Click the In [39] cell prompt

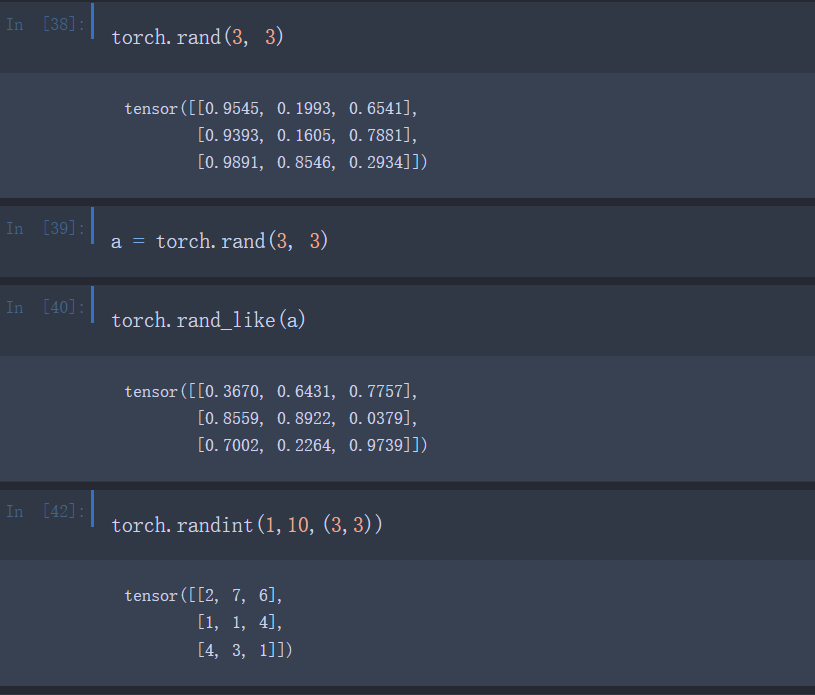(45, 228)
